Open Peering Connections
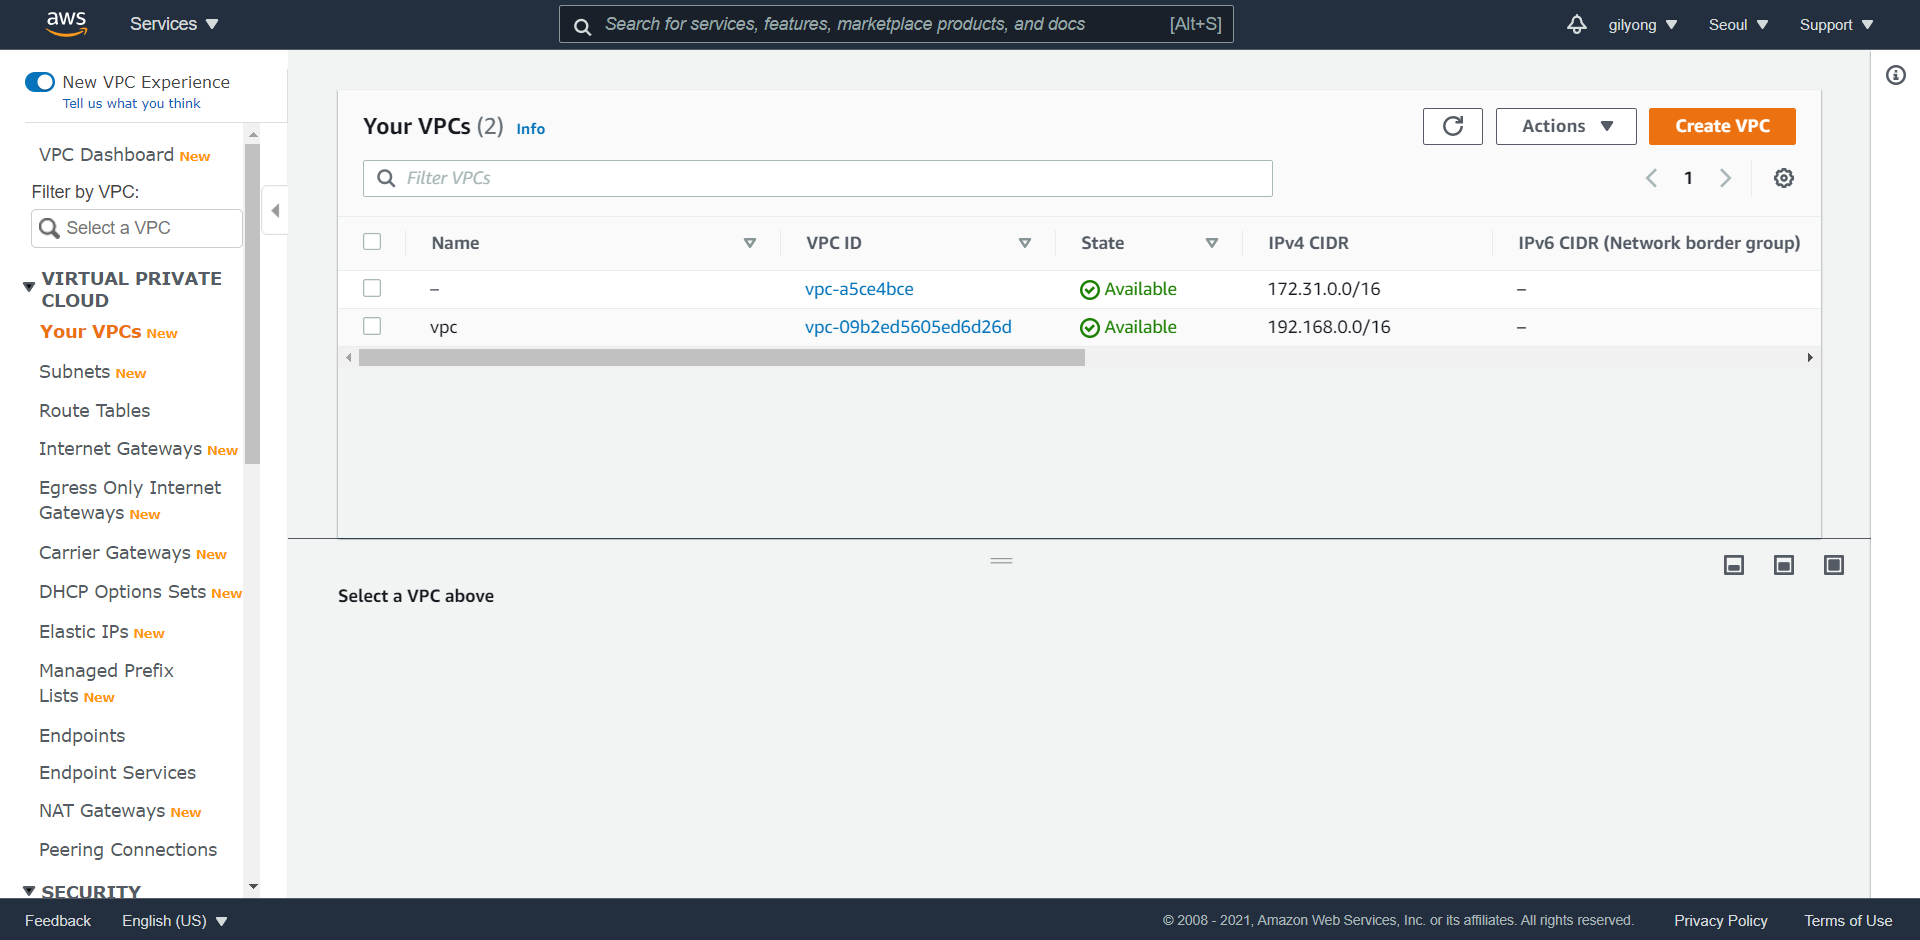 click(128, 850)
